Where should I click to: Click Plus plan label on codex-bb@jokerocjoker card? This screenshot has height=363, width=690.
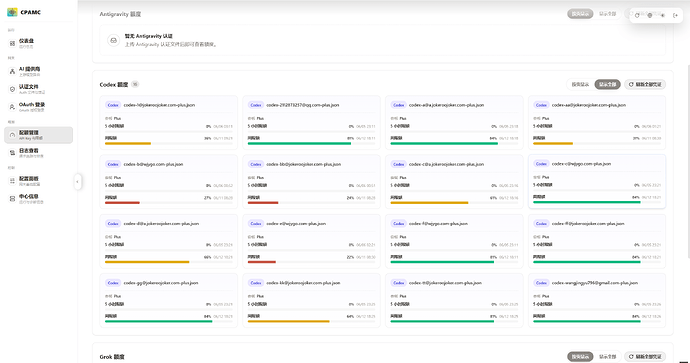[x=260, y=178]
